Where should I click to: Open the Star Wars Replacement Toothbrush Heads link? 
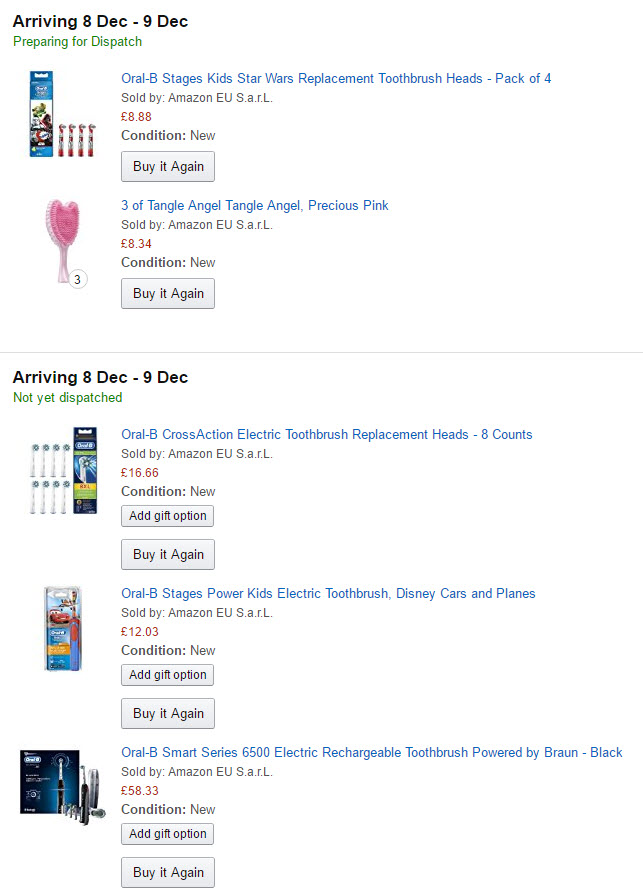point(336,78)
